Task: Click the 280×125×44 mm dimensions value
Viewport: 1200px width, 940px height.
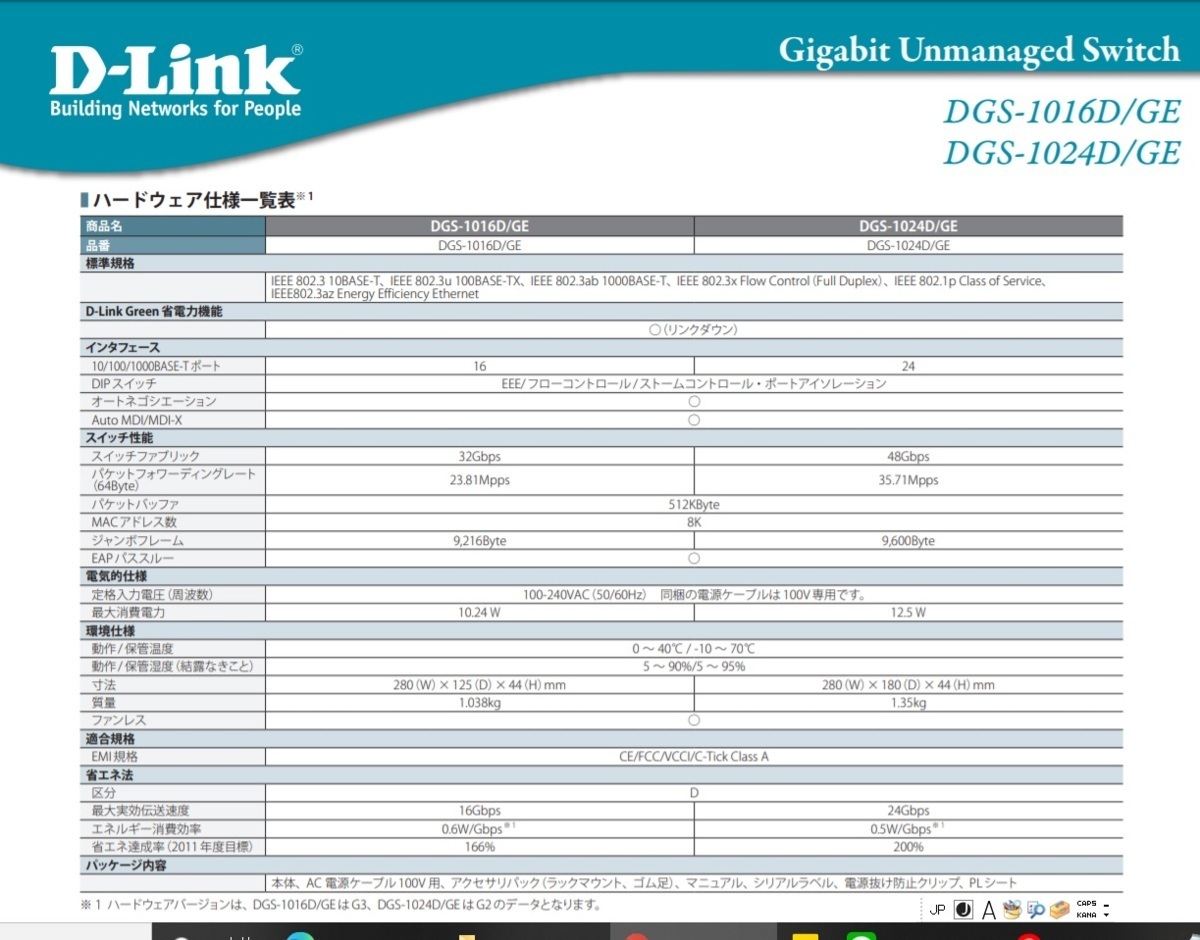Action: click(479, 685)
